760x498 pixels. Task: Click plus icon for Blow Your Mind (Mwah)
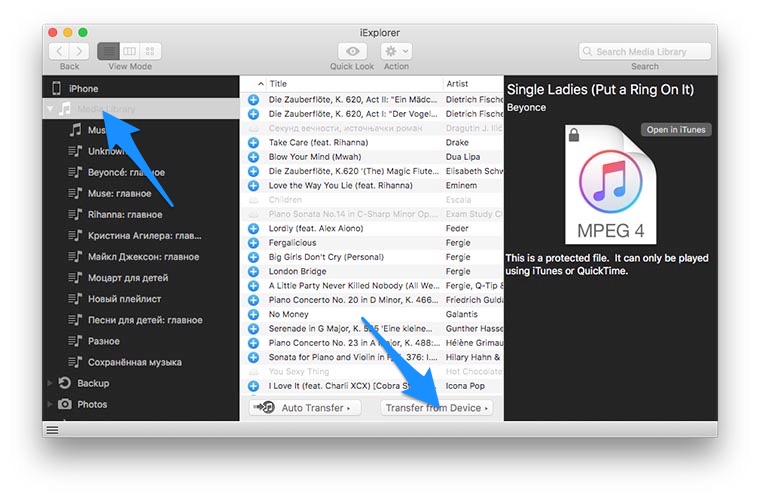coord(253,157)
